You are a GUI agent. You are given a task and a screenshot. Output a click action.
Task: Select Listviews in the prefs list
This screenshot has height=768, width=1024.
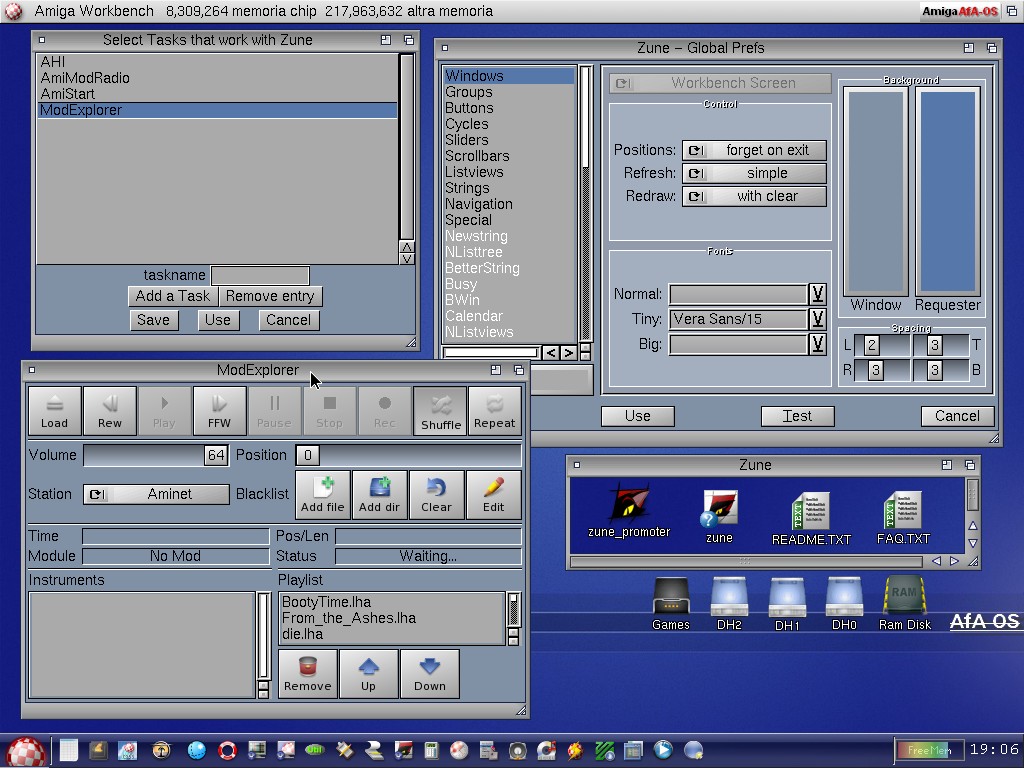pos(474,172)
